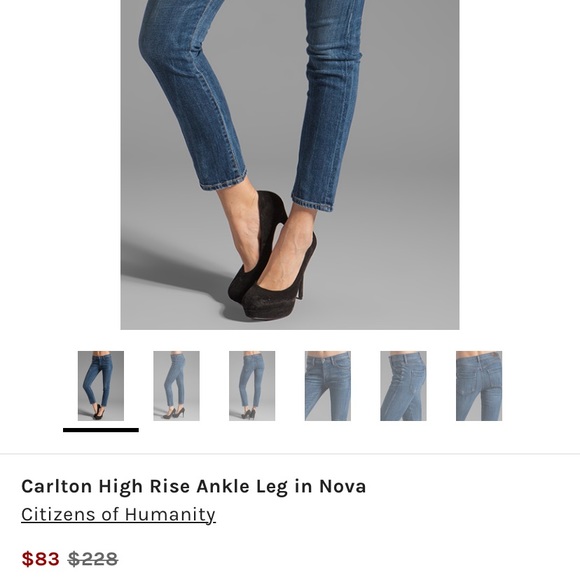Viewport: 580px width, 580px height.
Task: Enlarge the main jeans product photo
Action: [290, 165]
